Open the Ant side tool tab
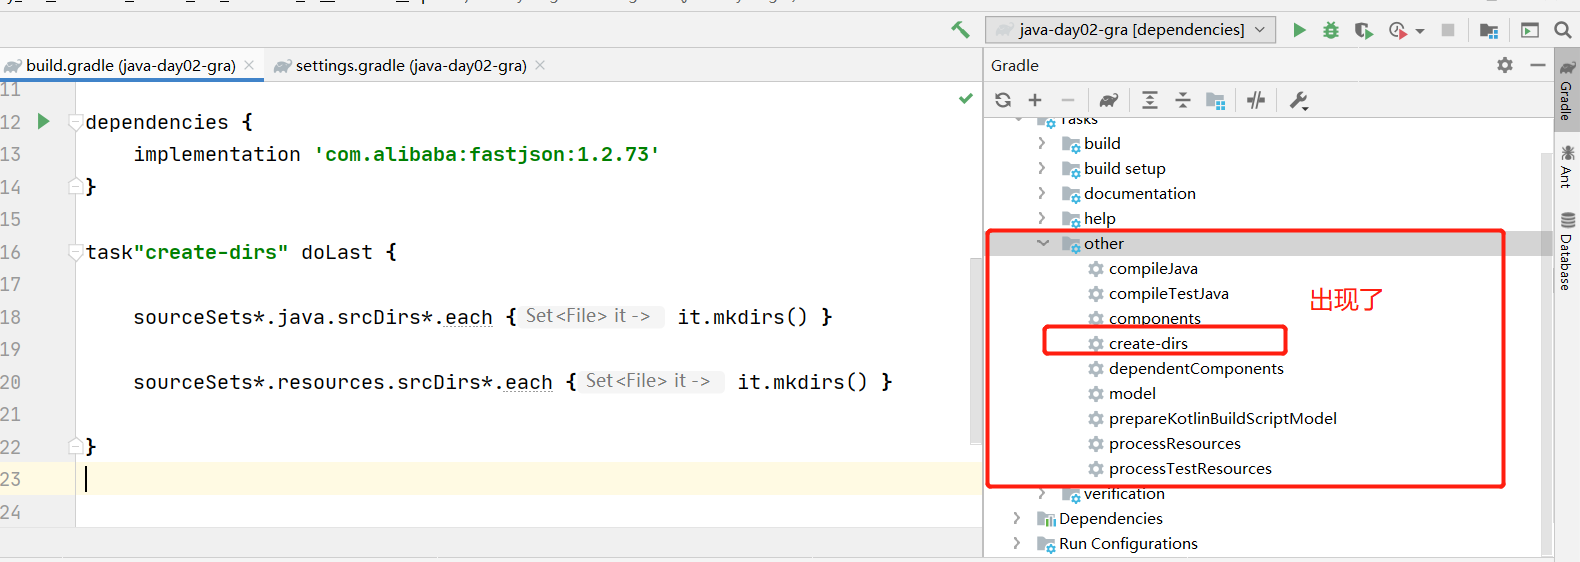 [x=1567, y=167]
